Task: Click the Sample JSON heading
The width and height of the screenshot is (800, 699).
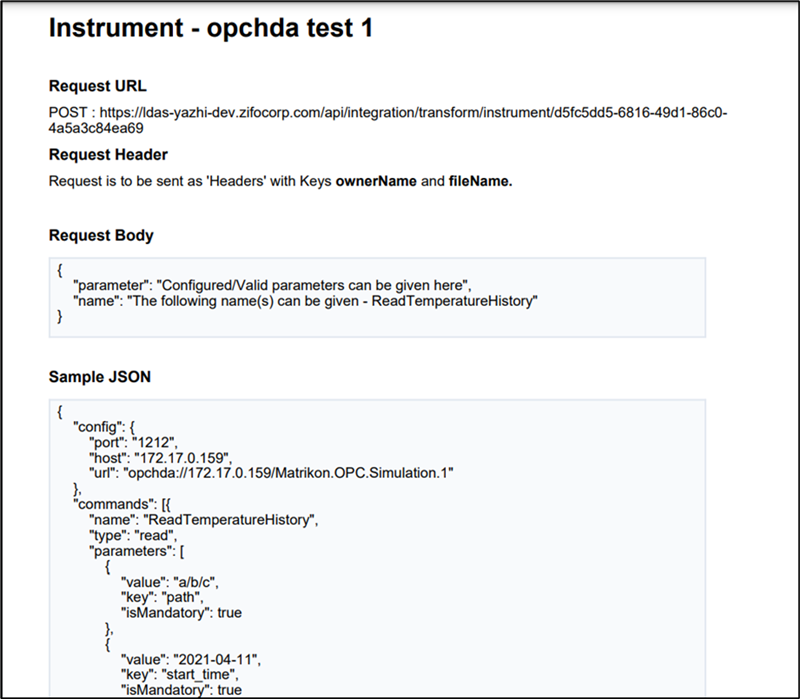Action: [99, 377]
